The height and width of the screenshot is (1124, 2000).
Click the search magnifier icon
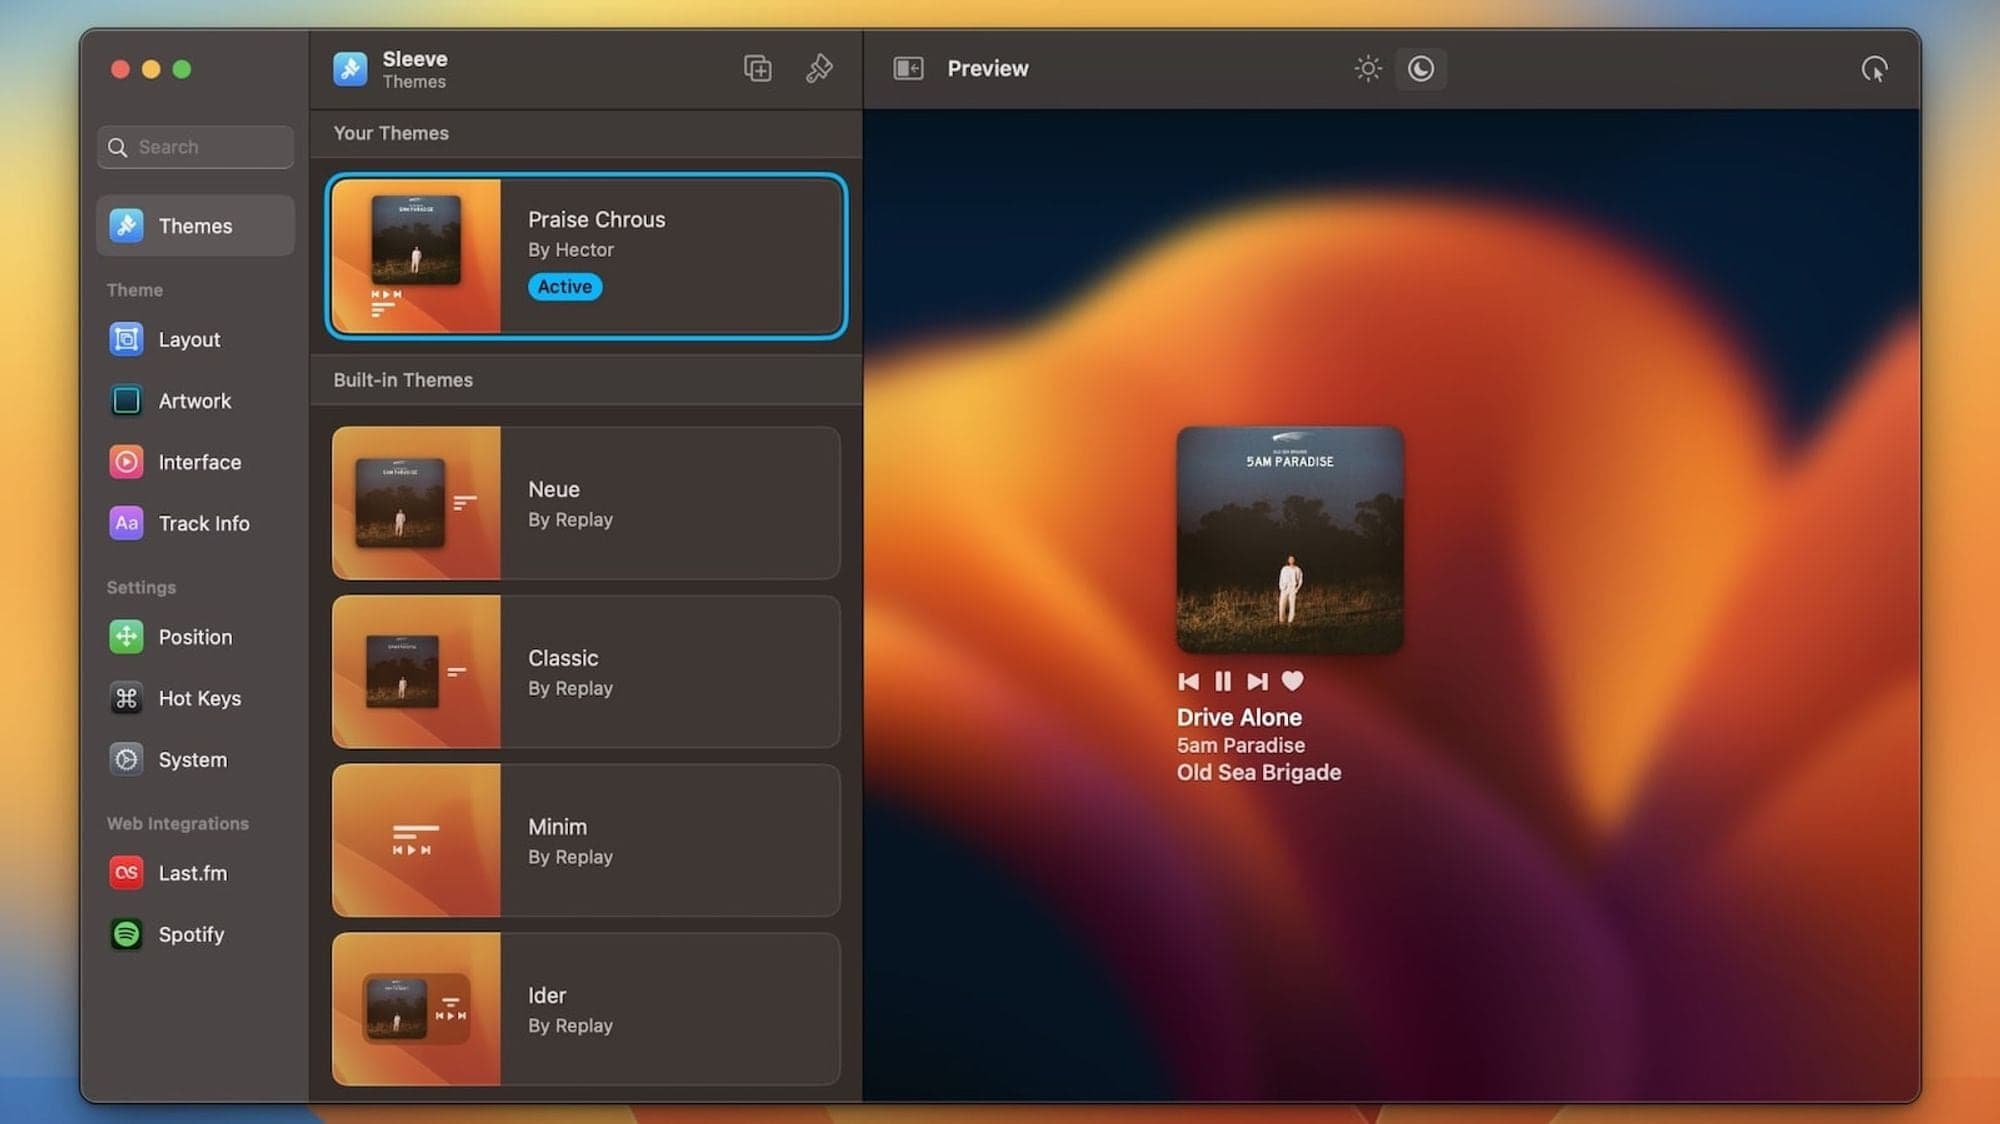point(118,147)
